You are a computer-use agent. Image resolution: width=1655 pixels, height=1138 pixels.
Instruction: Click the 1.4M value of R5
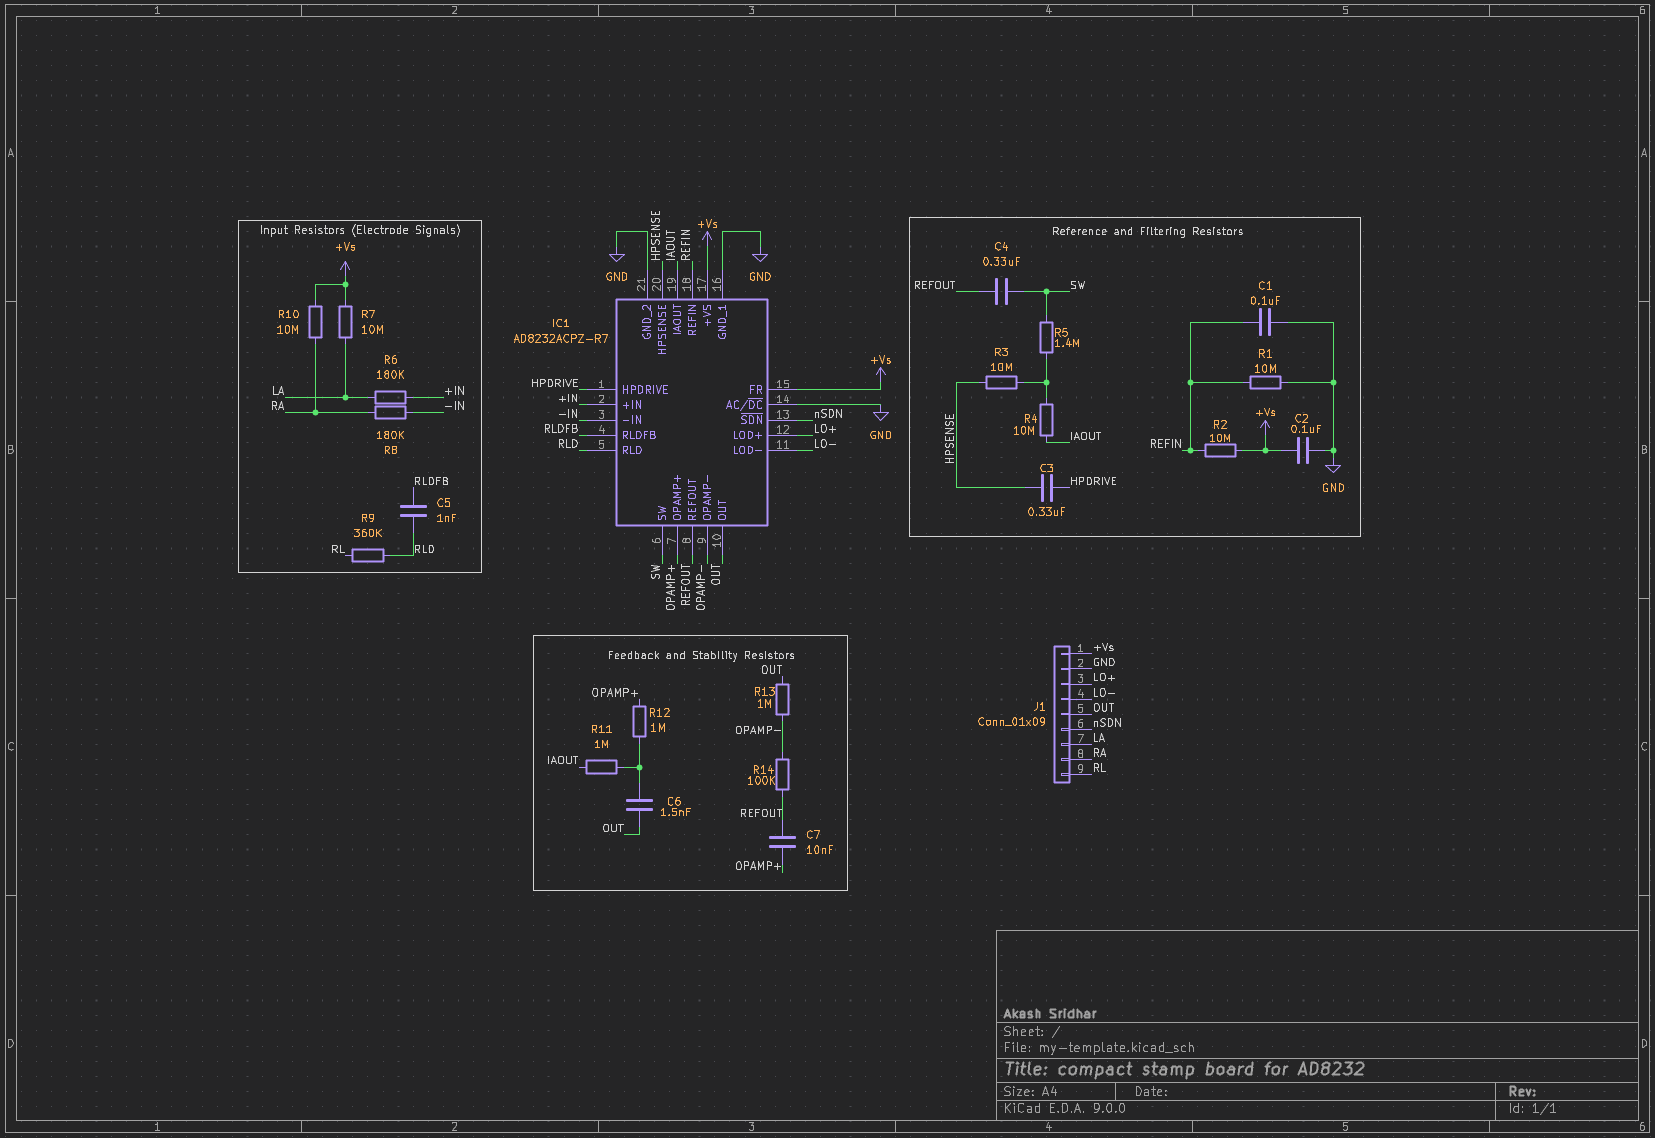1067,343
